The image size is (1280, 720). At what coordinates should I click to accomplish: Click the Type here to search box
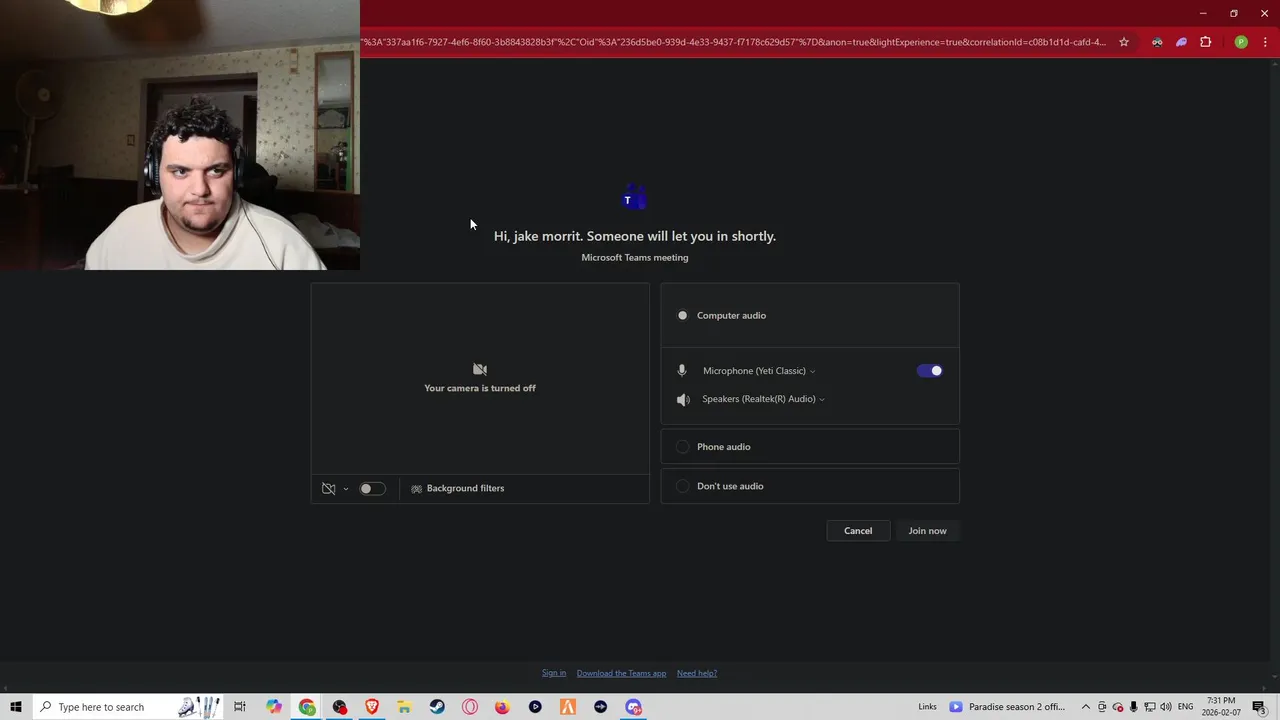pyautogui.click(x=128, y=707)
